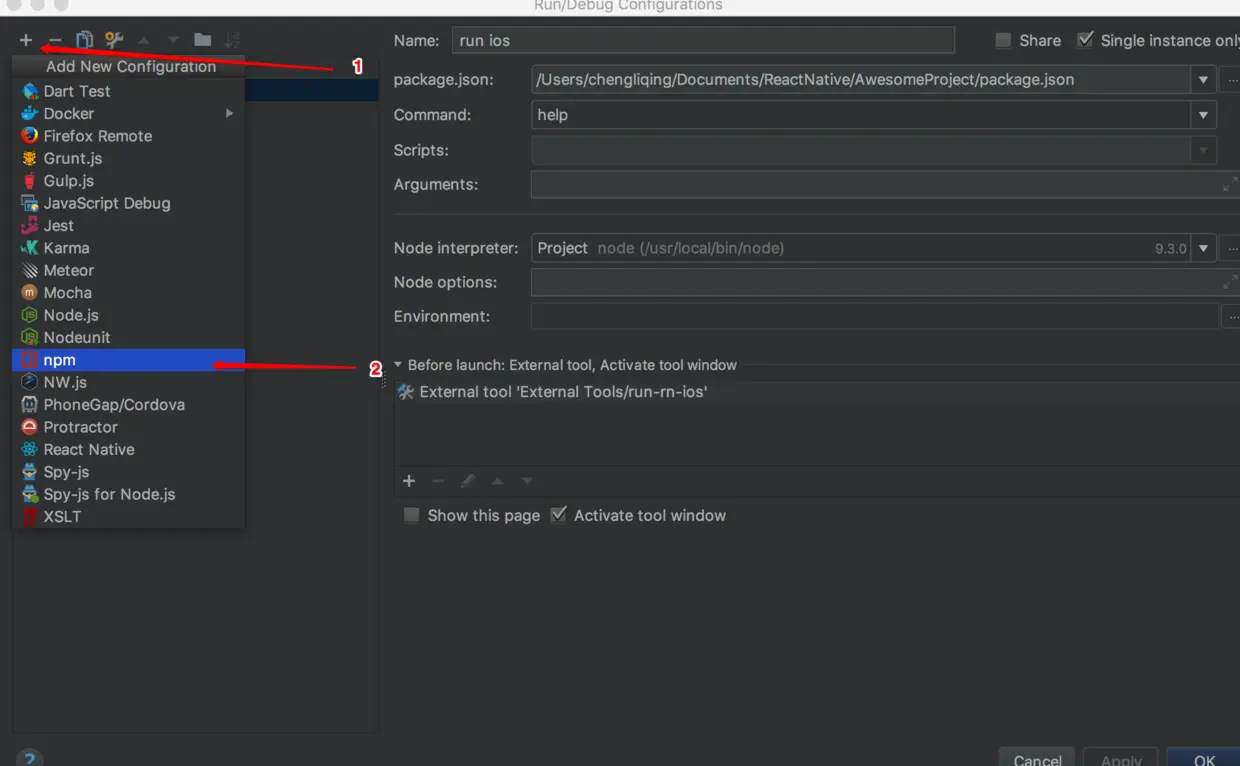Screen dimensions: 1240x766
Task: Move the Before launch task up
Action: (497, 481)
